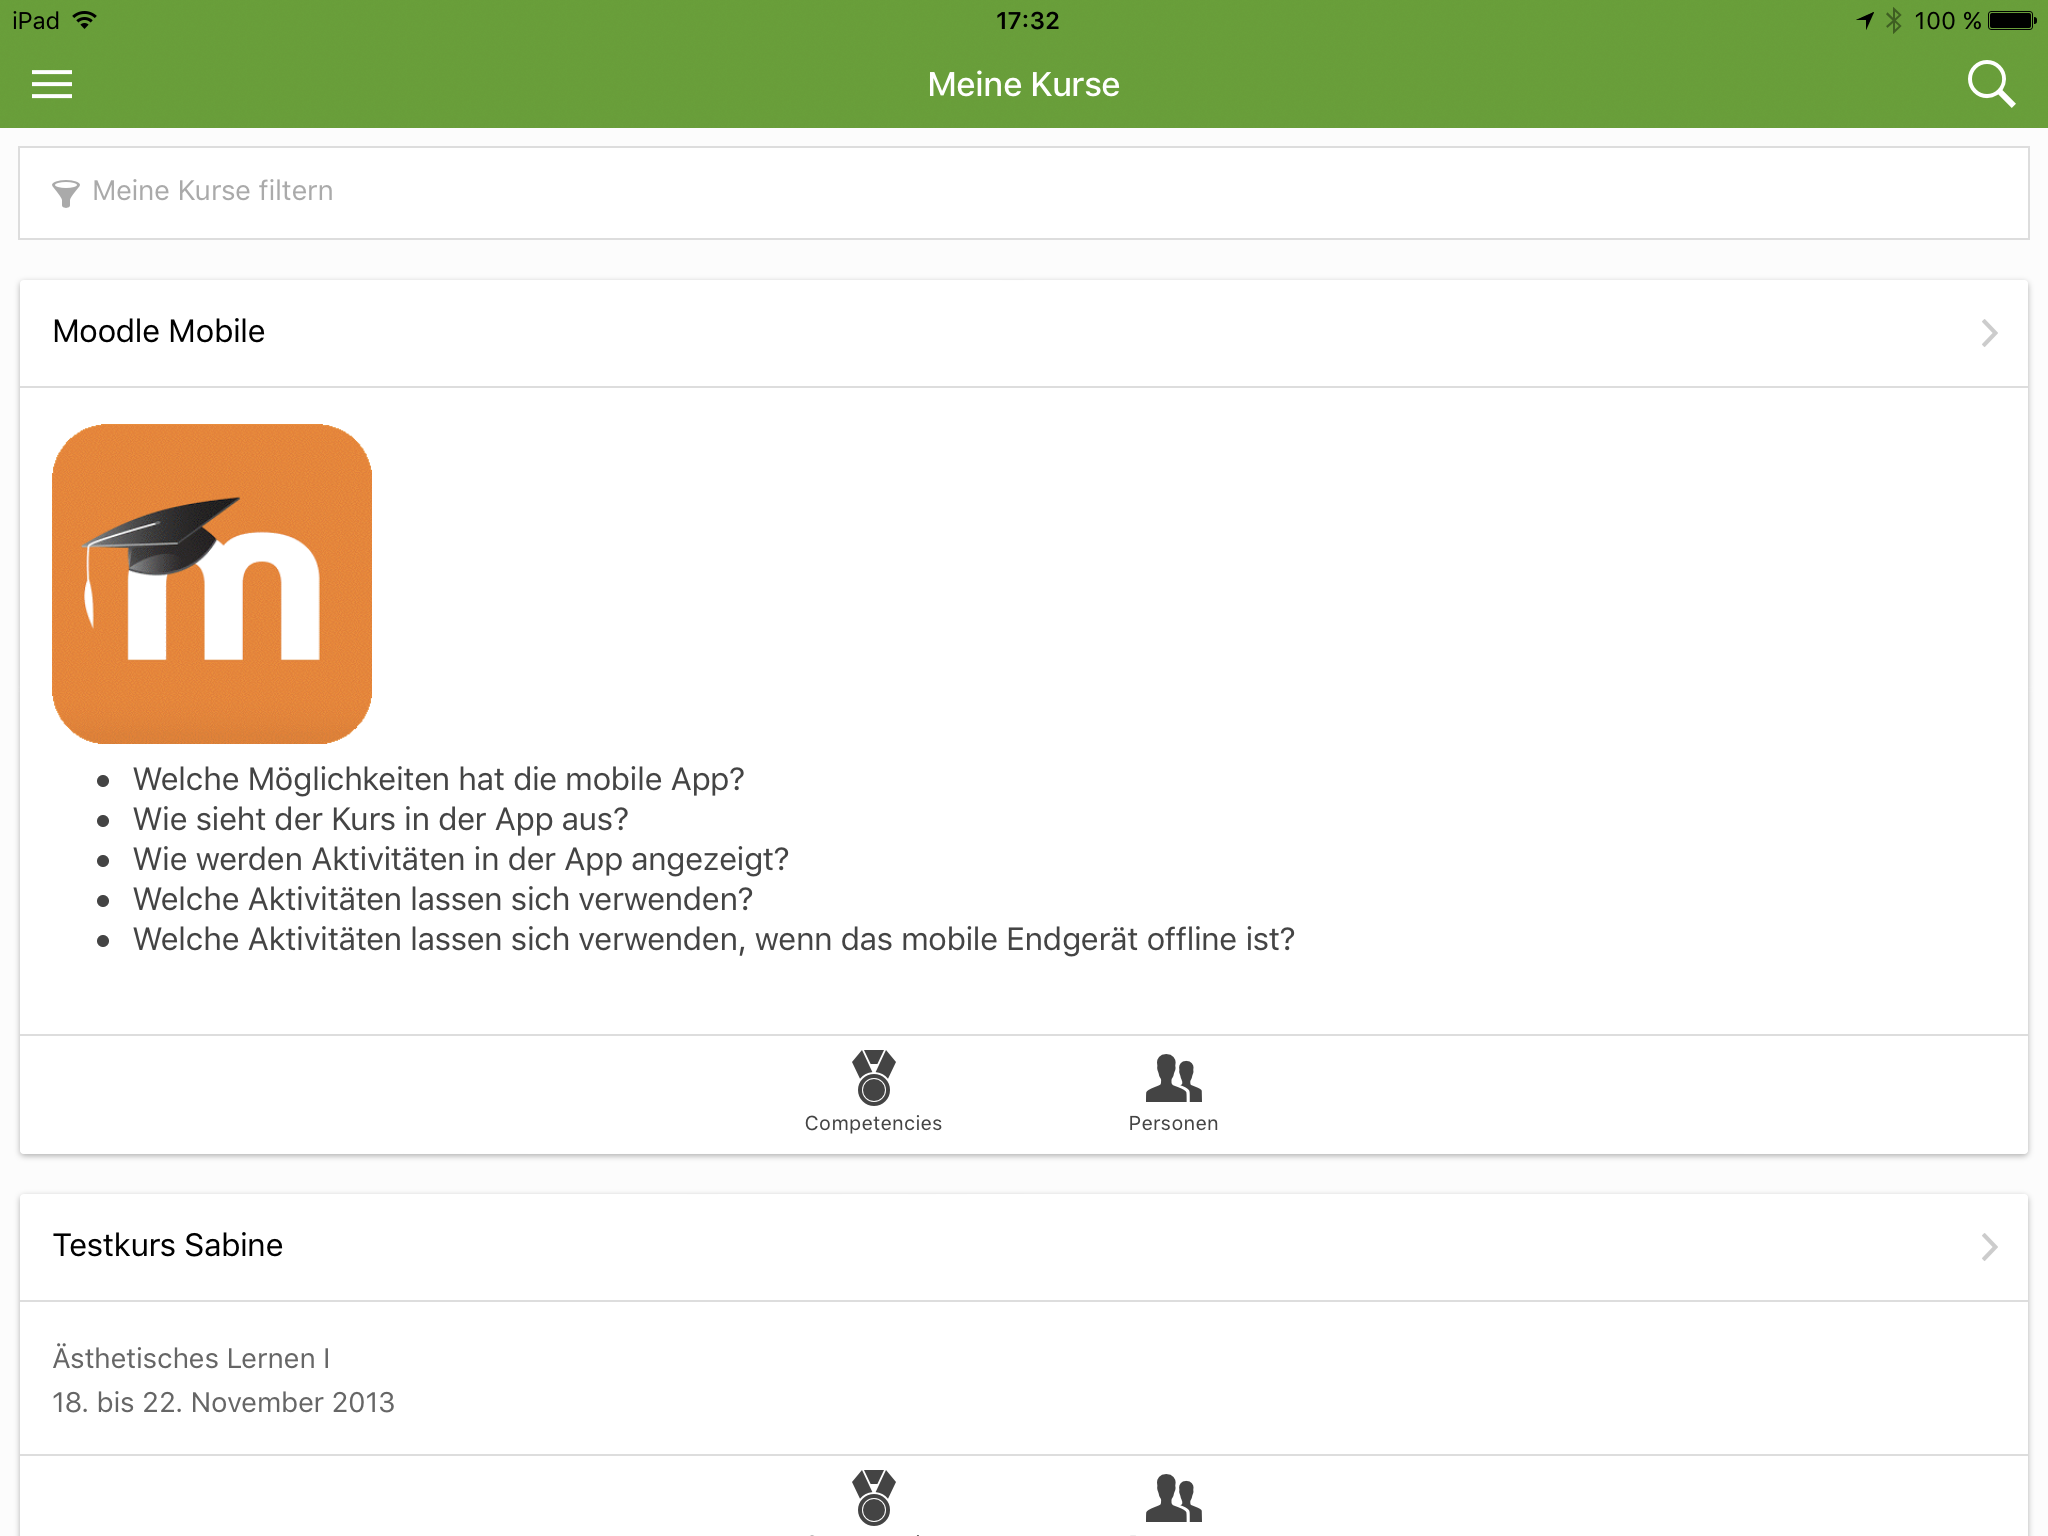Click the filter funnel icon
This screenshot has width=2048, height=1536.
(66, 193)
